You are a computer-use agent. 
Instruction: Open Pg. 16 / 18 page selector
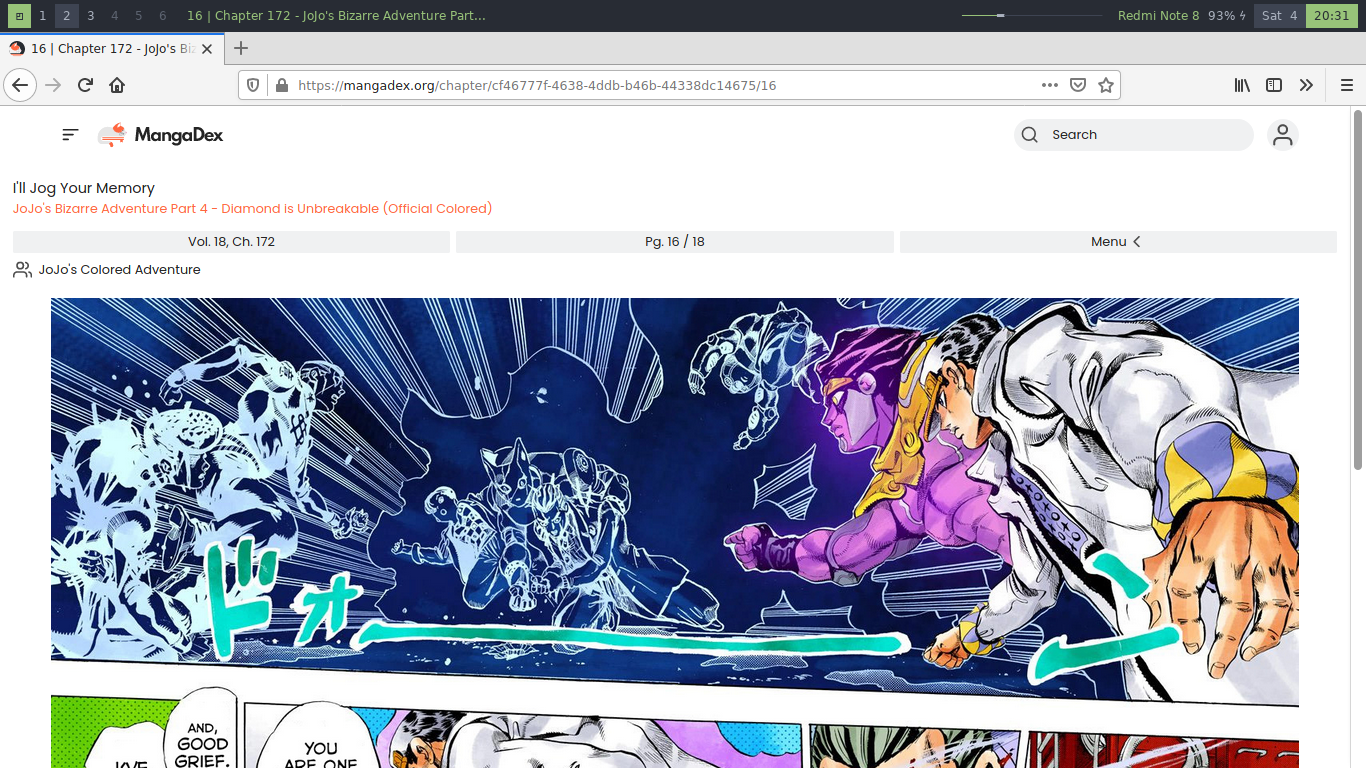(675, 242)
